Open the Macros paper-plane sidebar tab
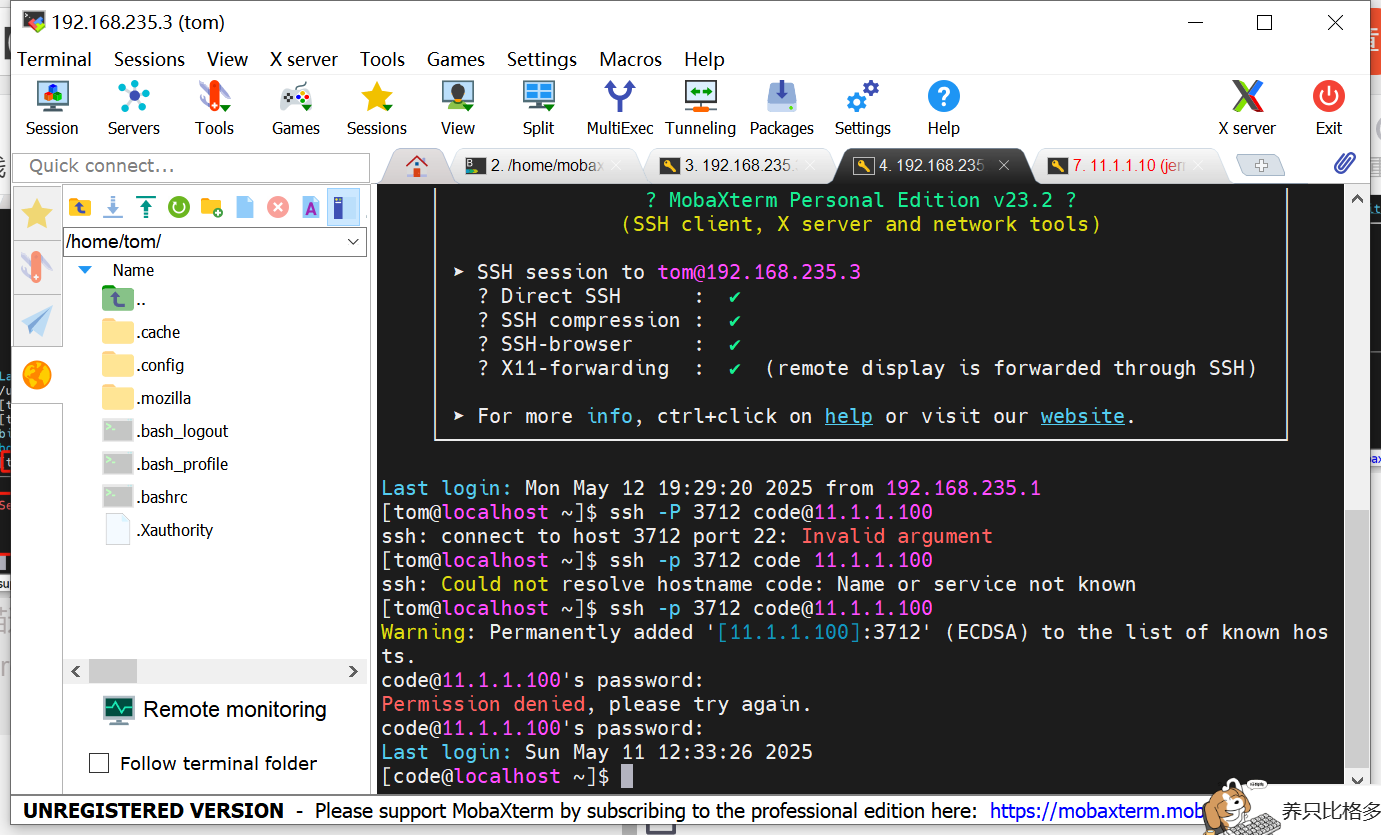Image resolution: width=1381 pixels, height=835 pixels. [x=37, y=321]
